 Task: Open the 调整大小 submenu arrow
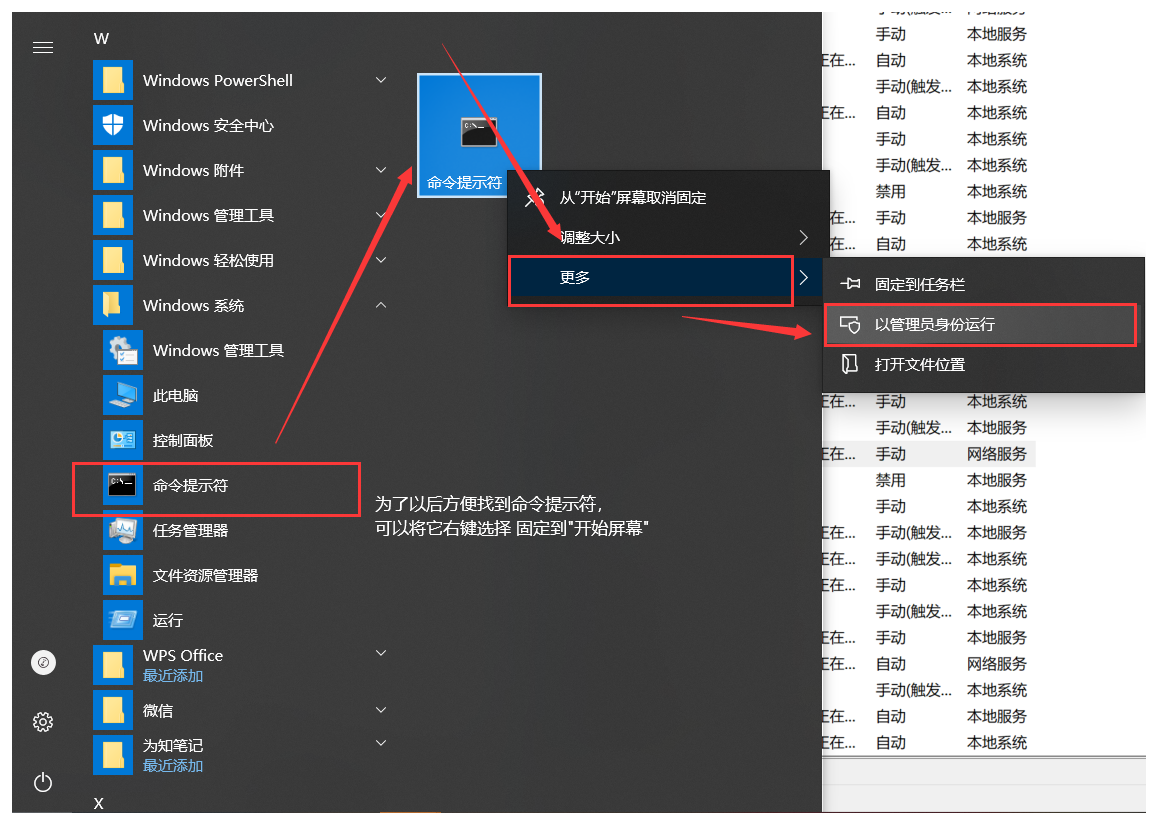point(804,237)
